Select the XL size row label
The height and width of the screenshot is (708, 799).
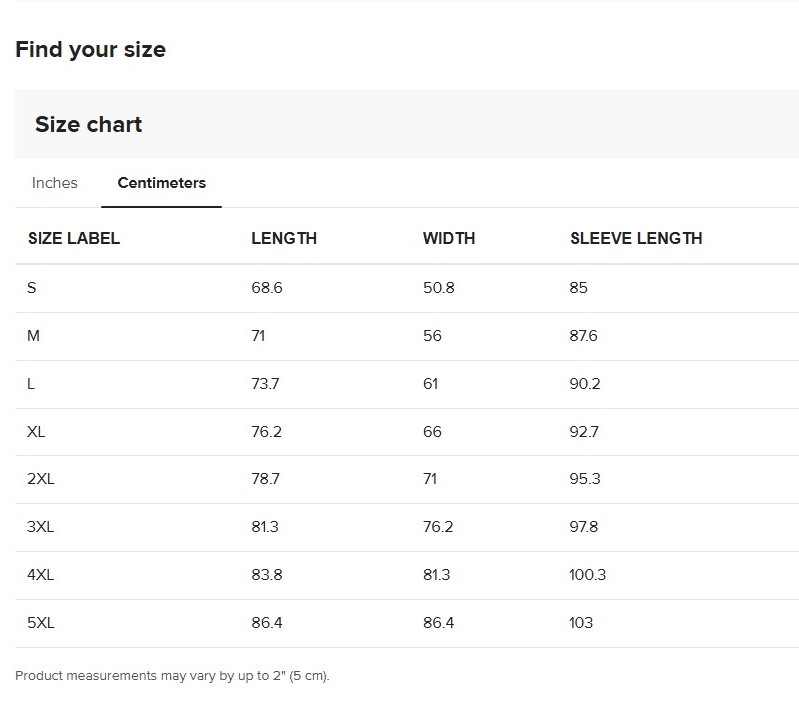[36, 432]
